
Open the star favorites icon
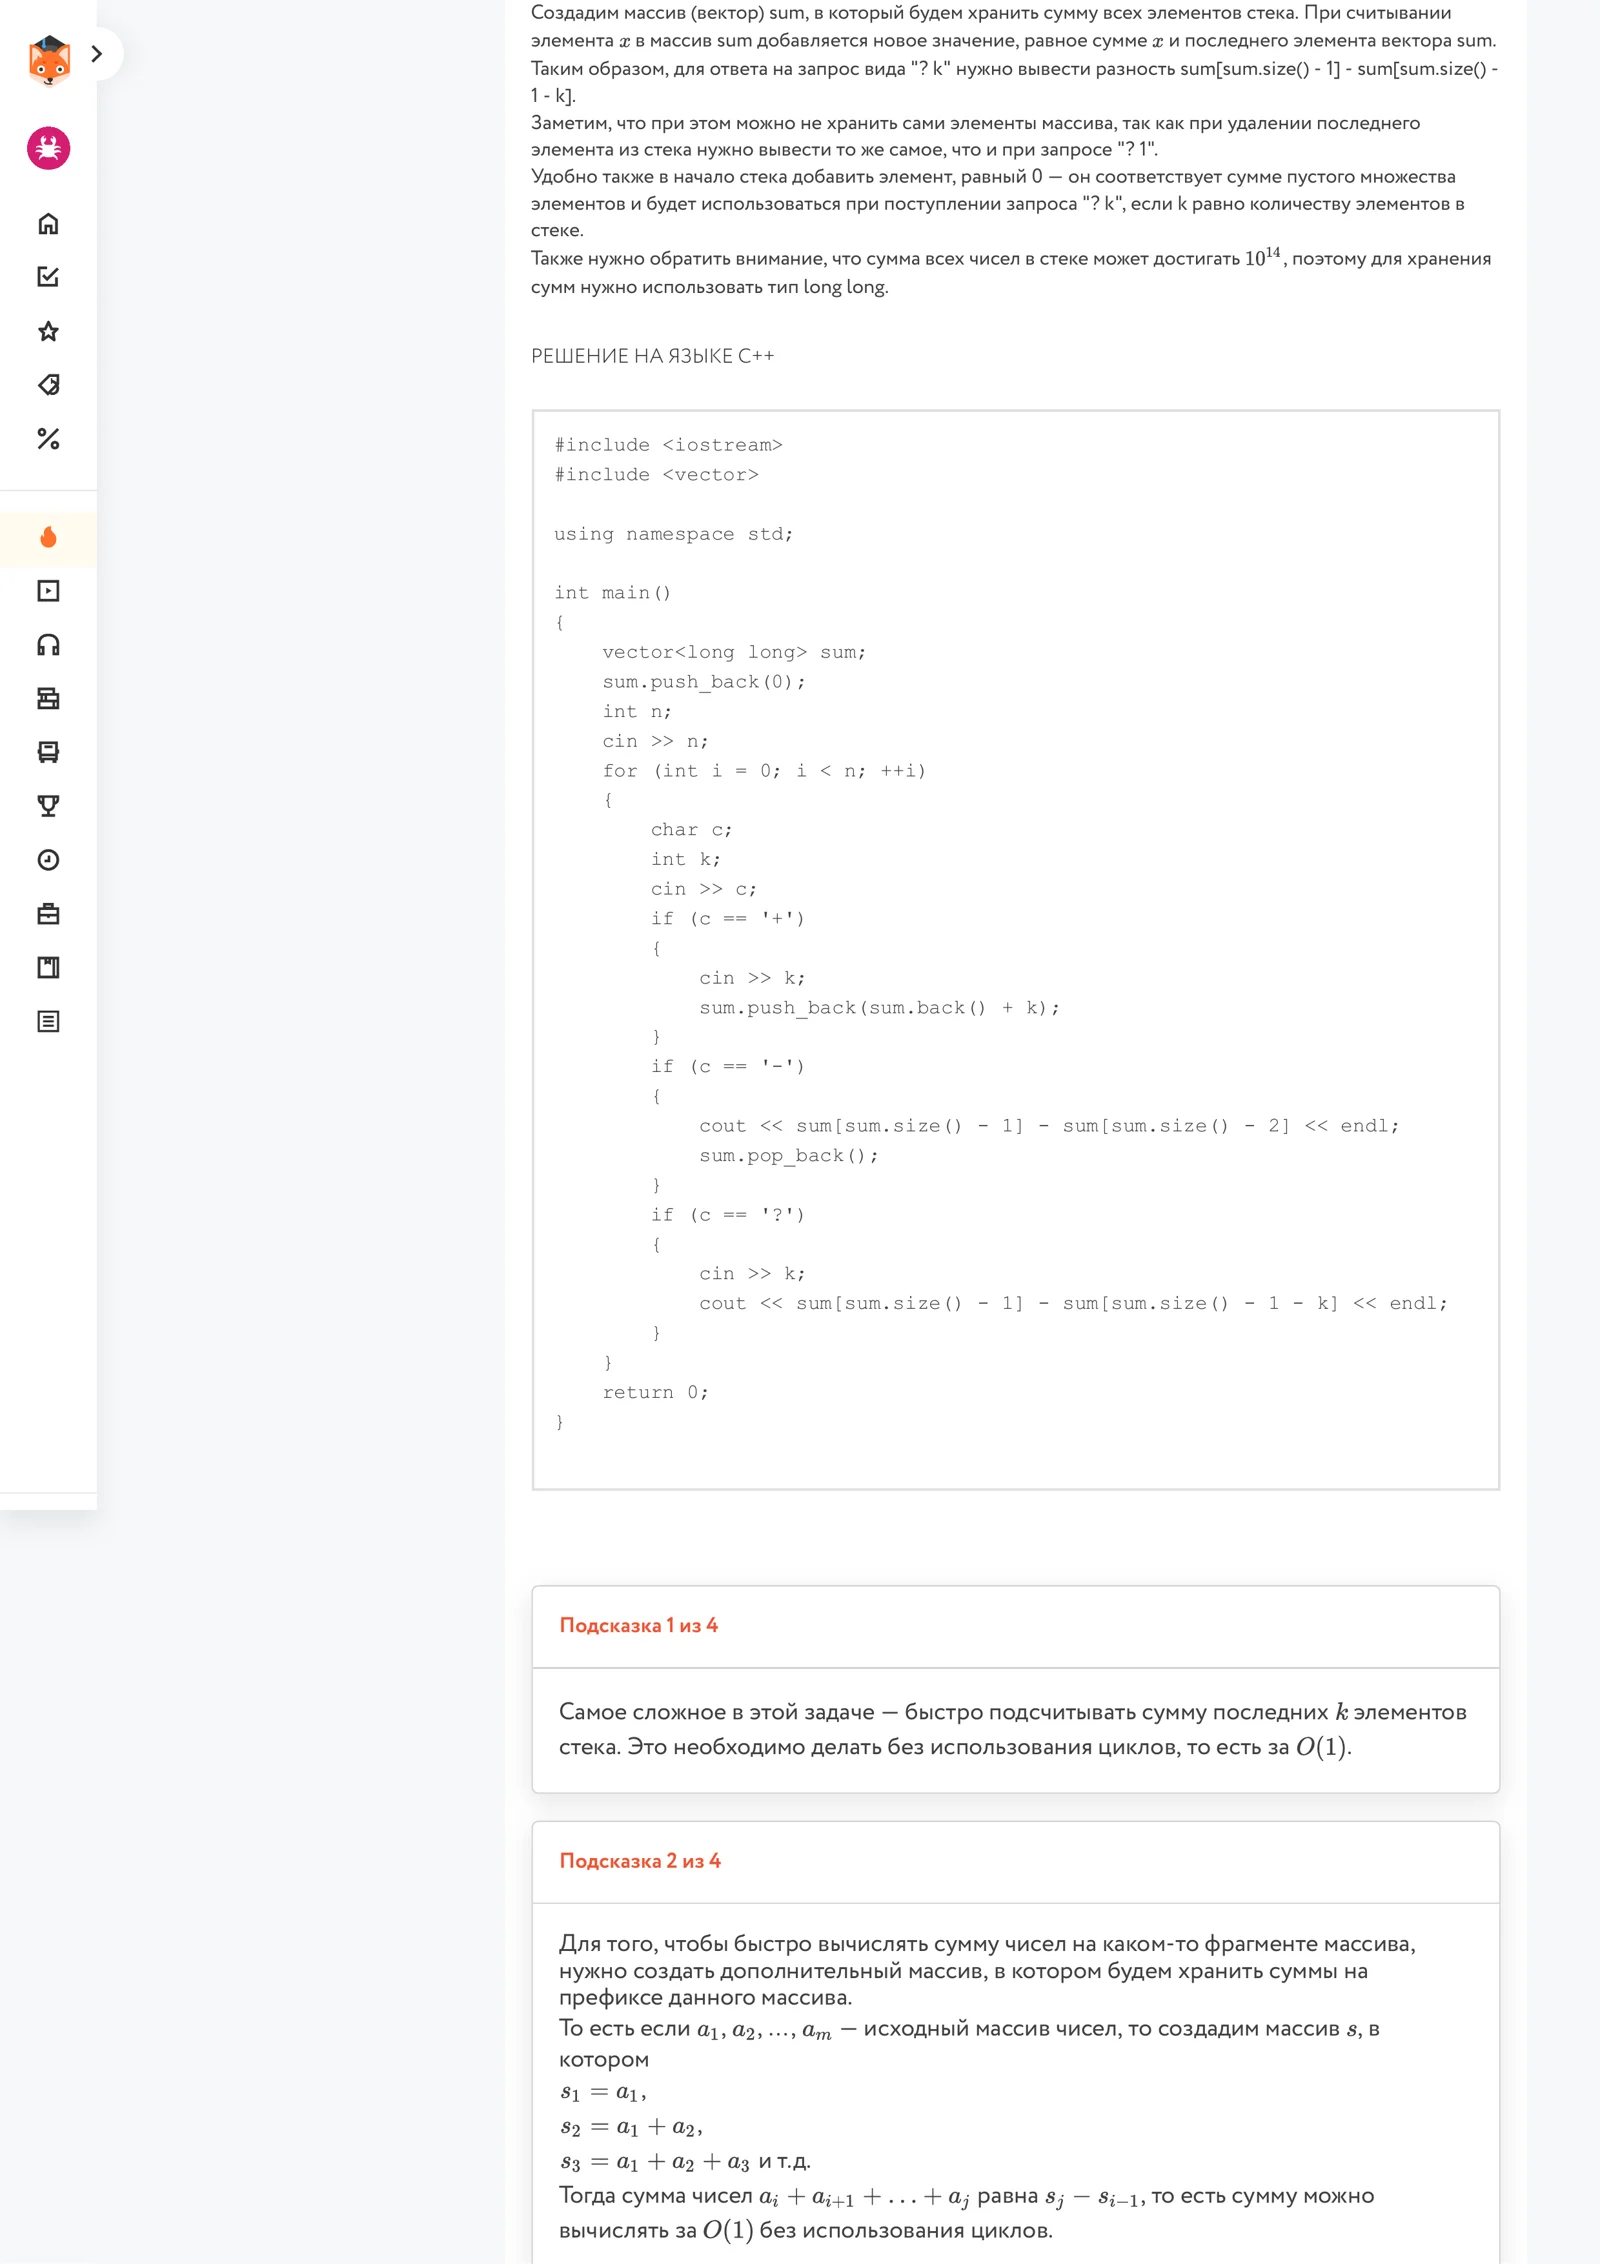[48, 331]
